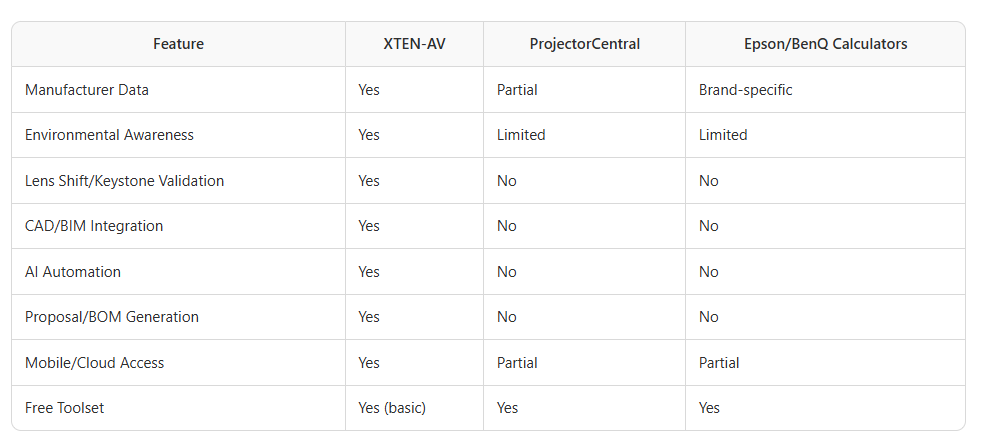Select the Epson/BenQ Calculators header
The image size is (983, 437).
pyautogui.click(x=825, y=44)
